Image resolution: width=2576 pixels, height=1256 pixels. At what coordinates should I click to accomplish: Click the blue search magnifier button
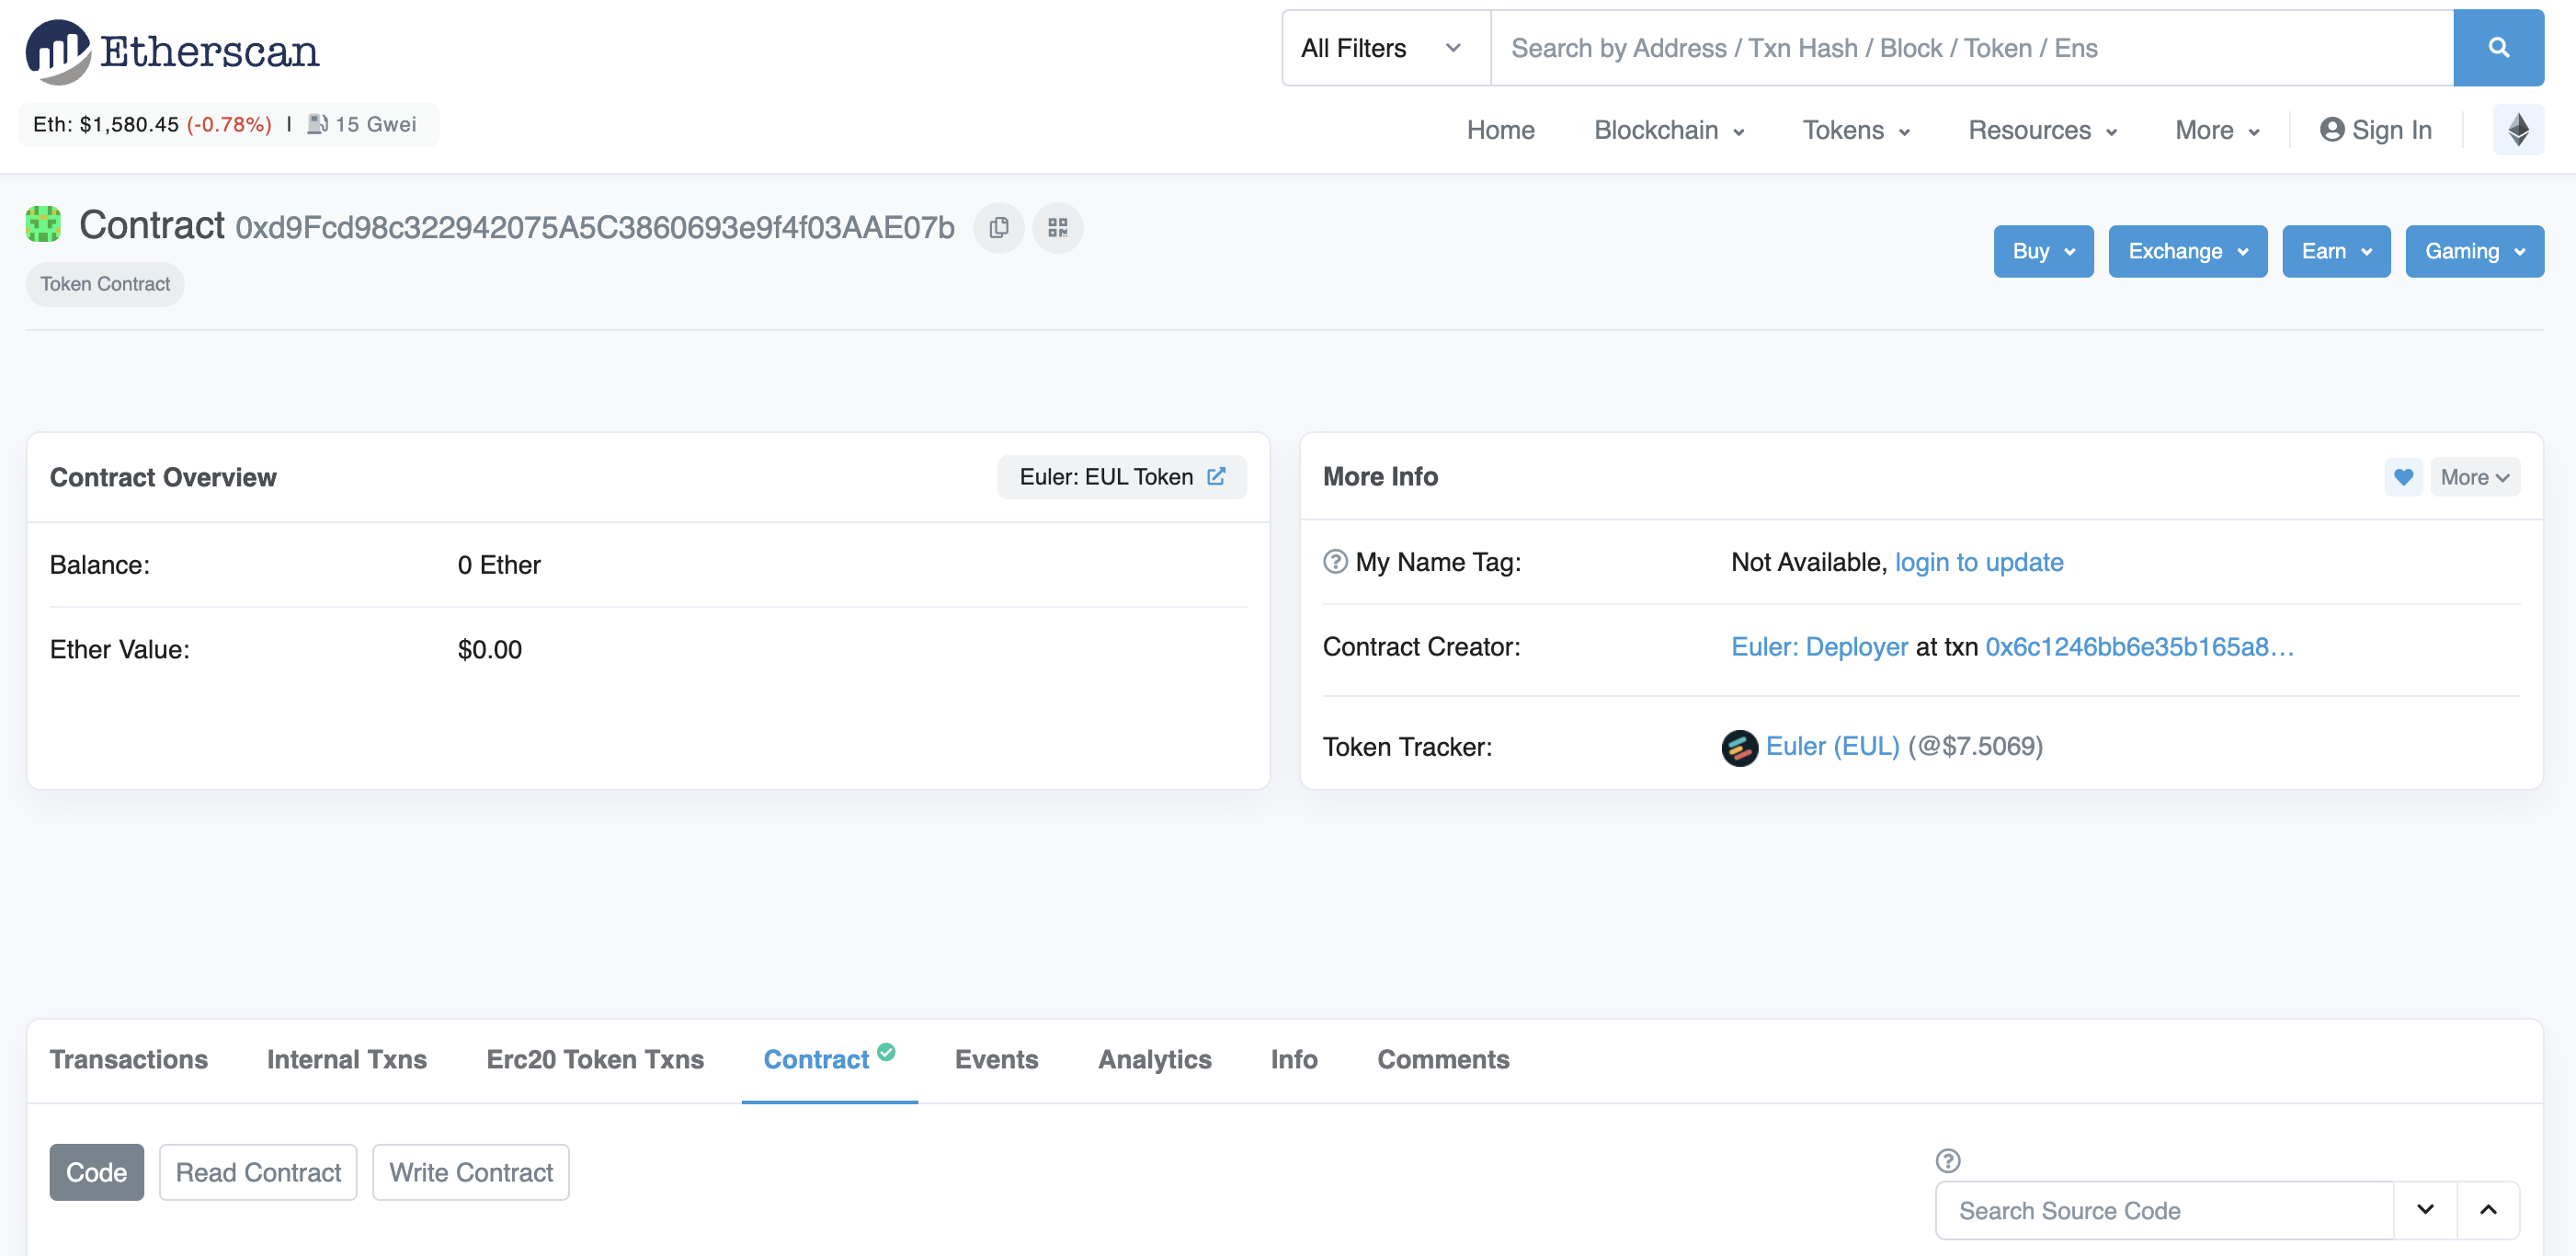tap(2497, 48)
